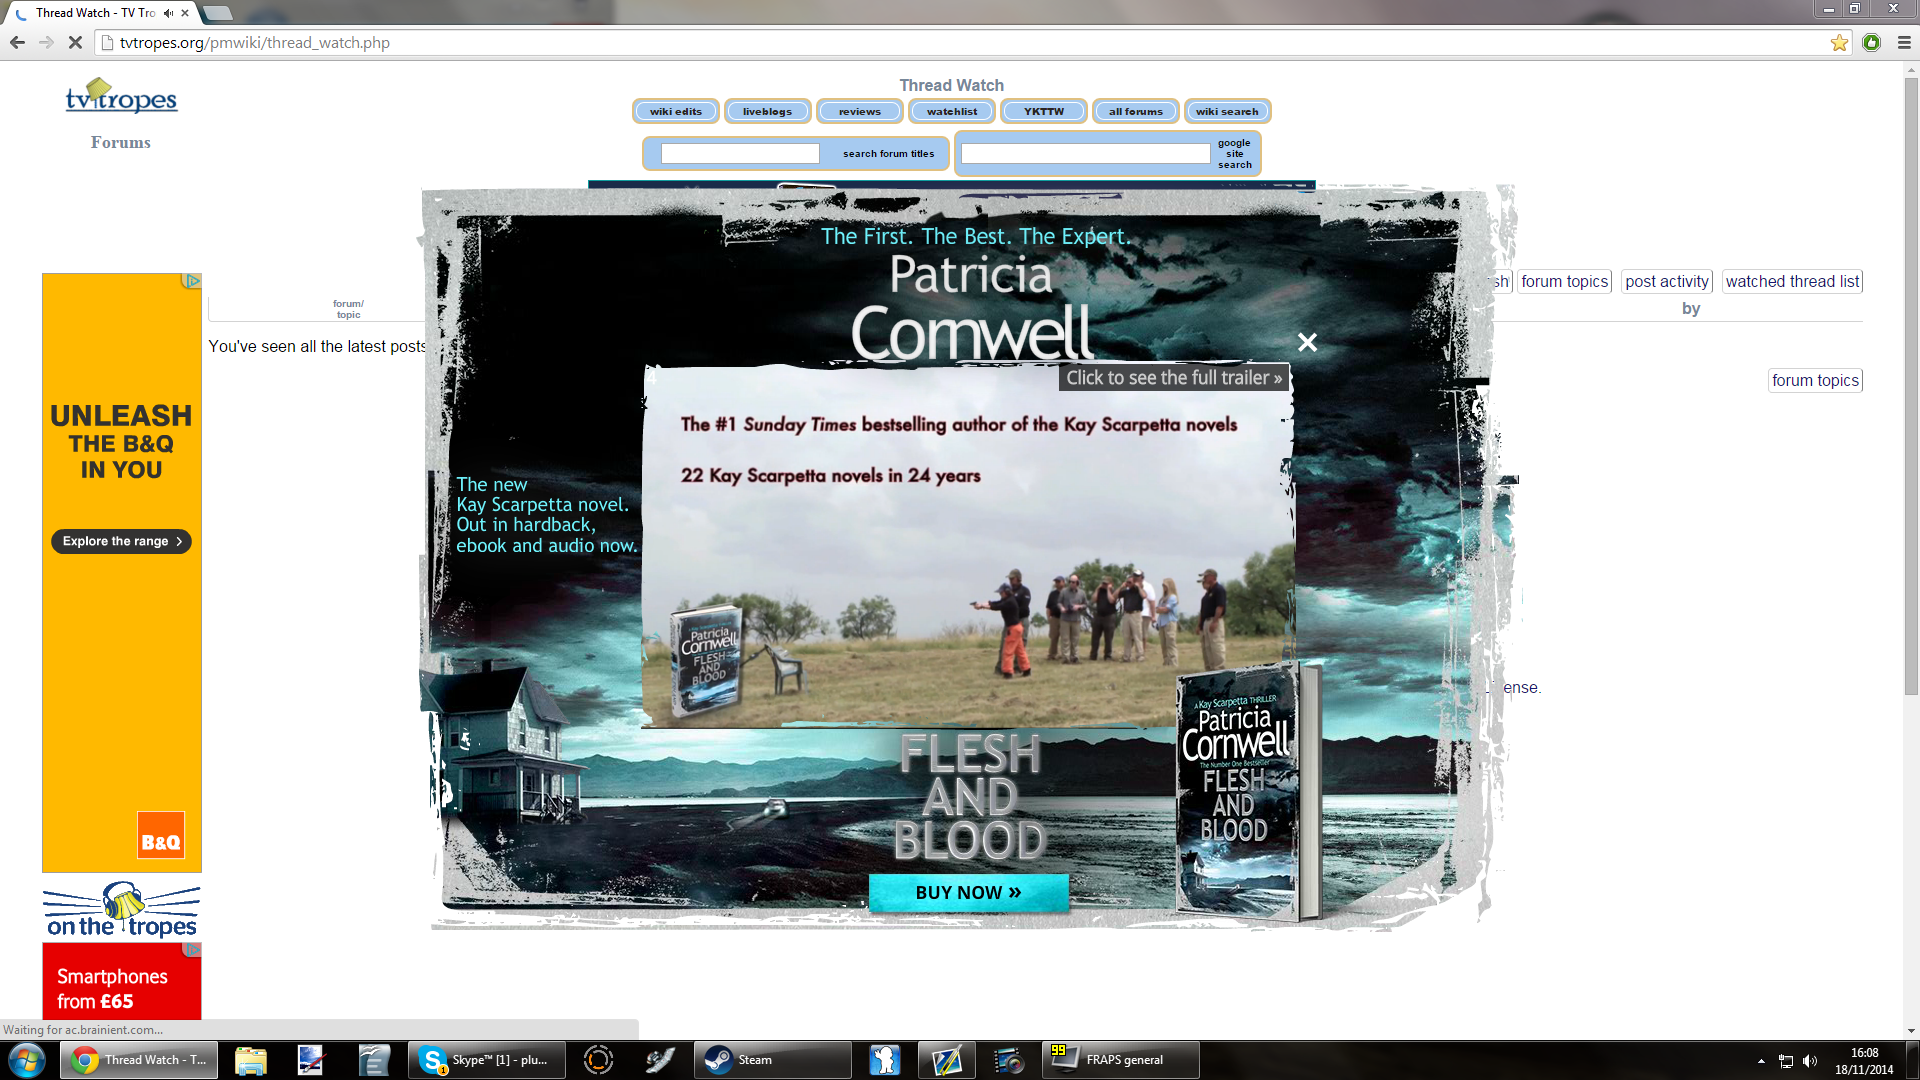Select the all forums tab
The image size is (1920, 1080).
click(1135, 111)
